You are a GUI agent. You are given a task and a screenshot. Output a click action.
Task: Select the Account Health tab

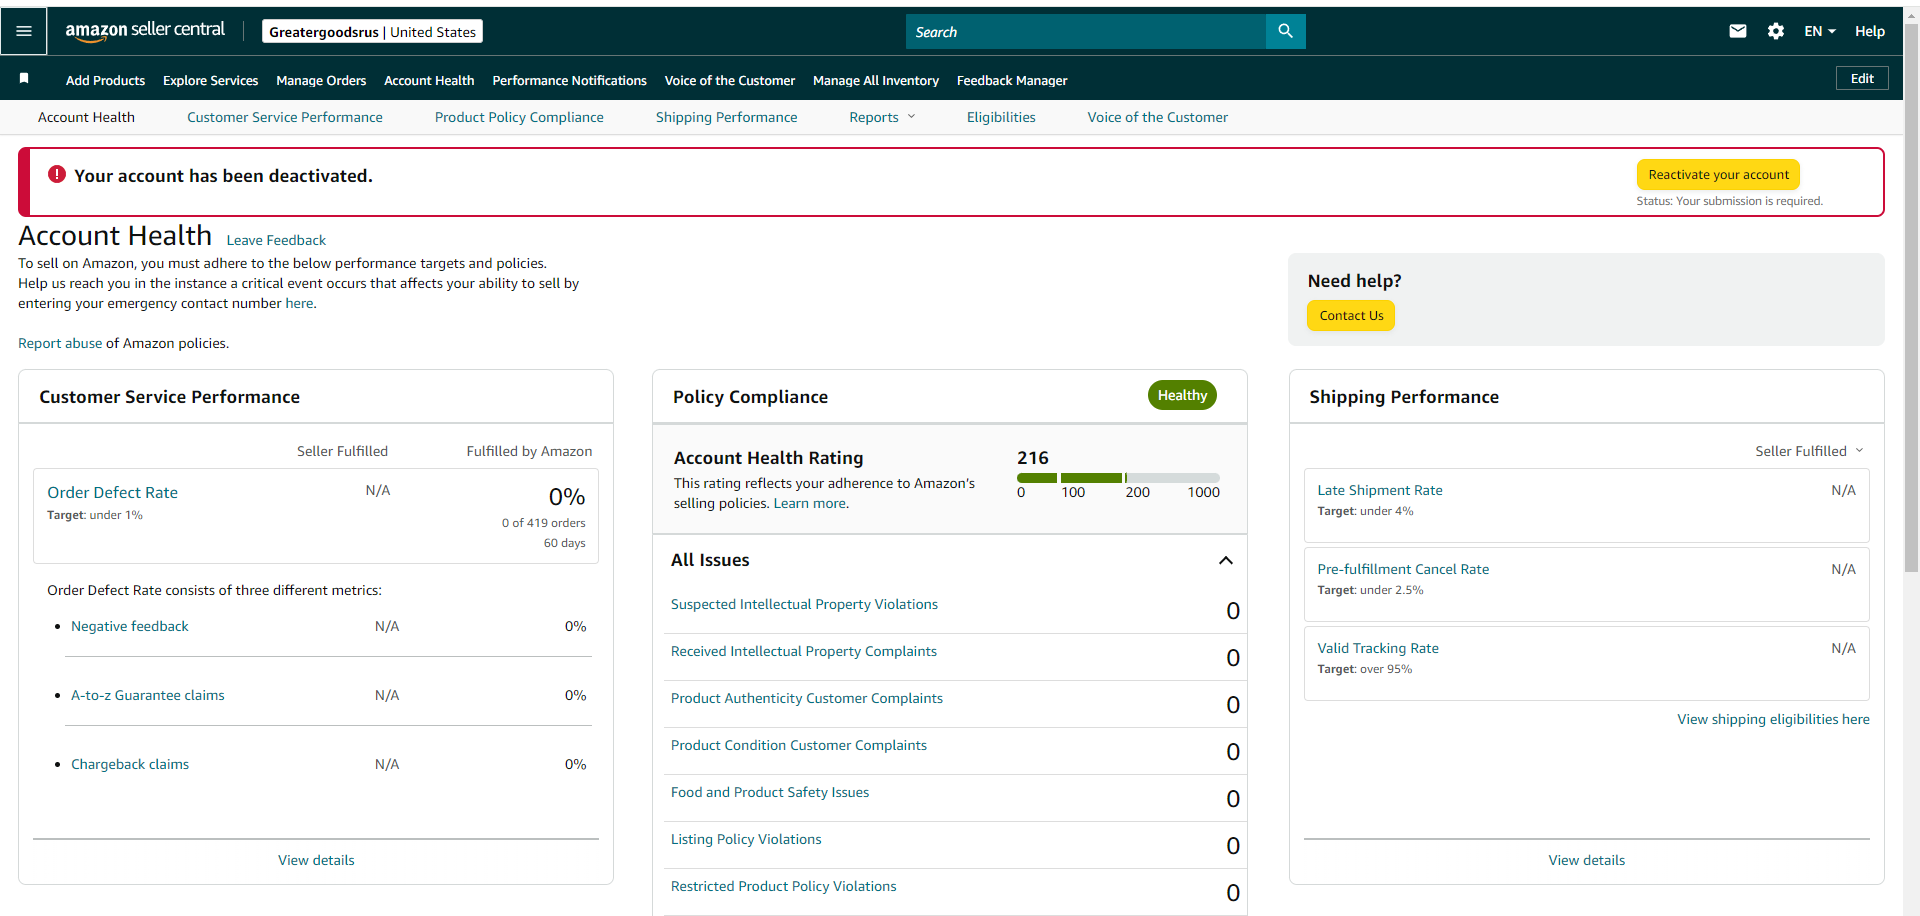(x=86, y=117)
